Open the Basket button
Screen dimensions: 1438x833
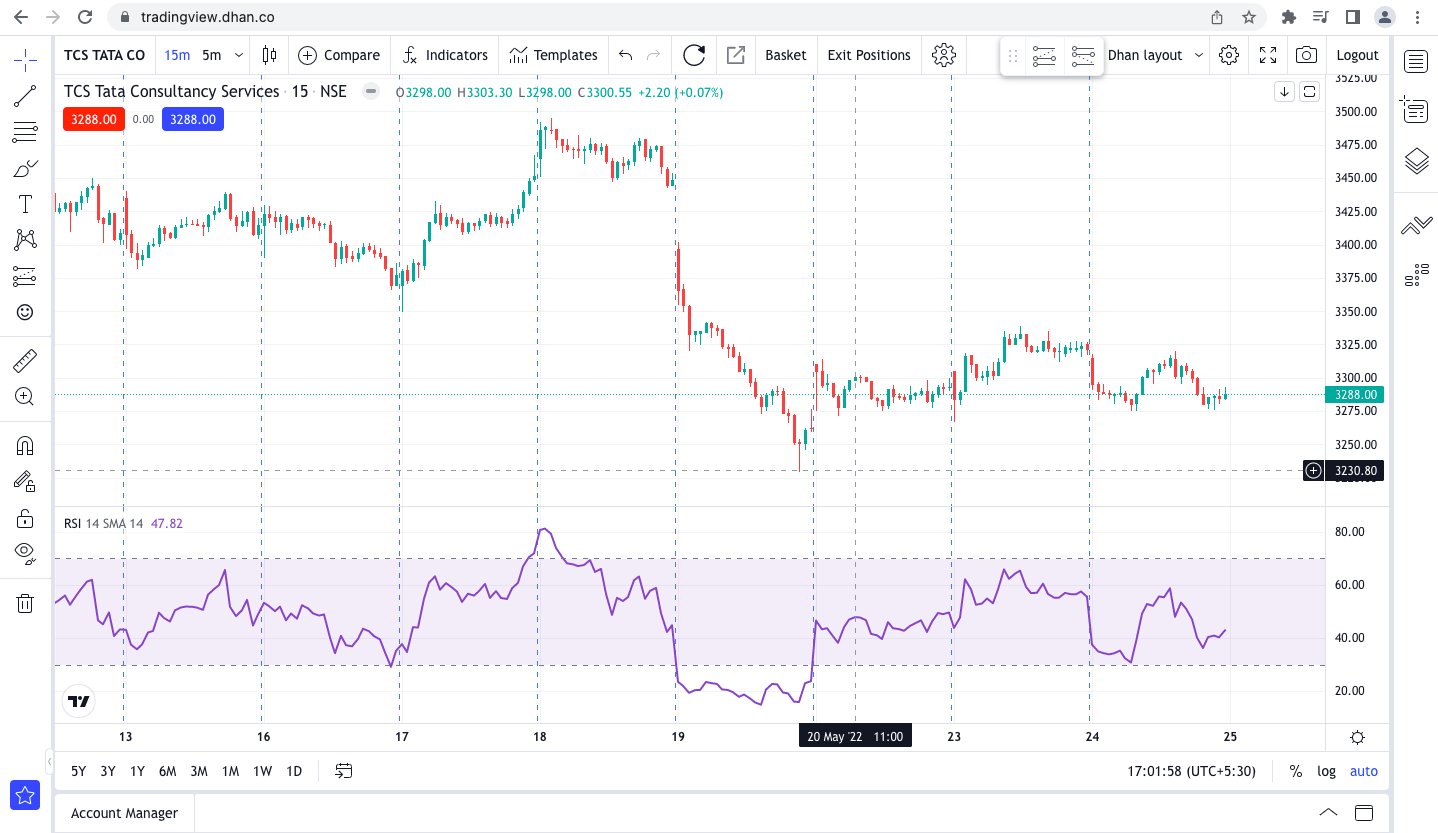tap(786, 55)
